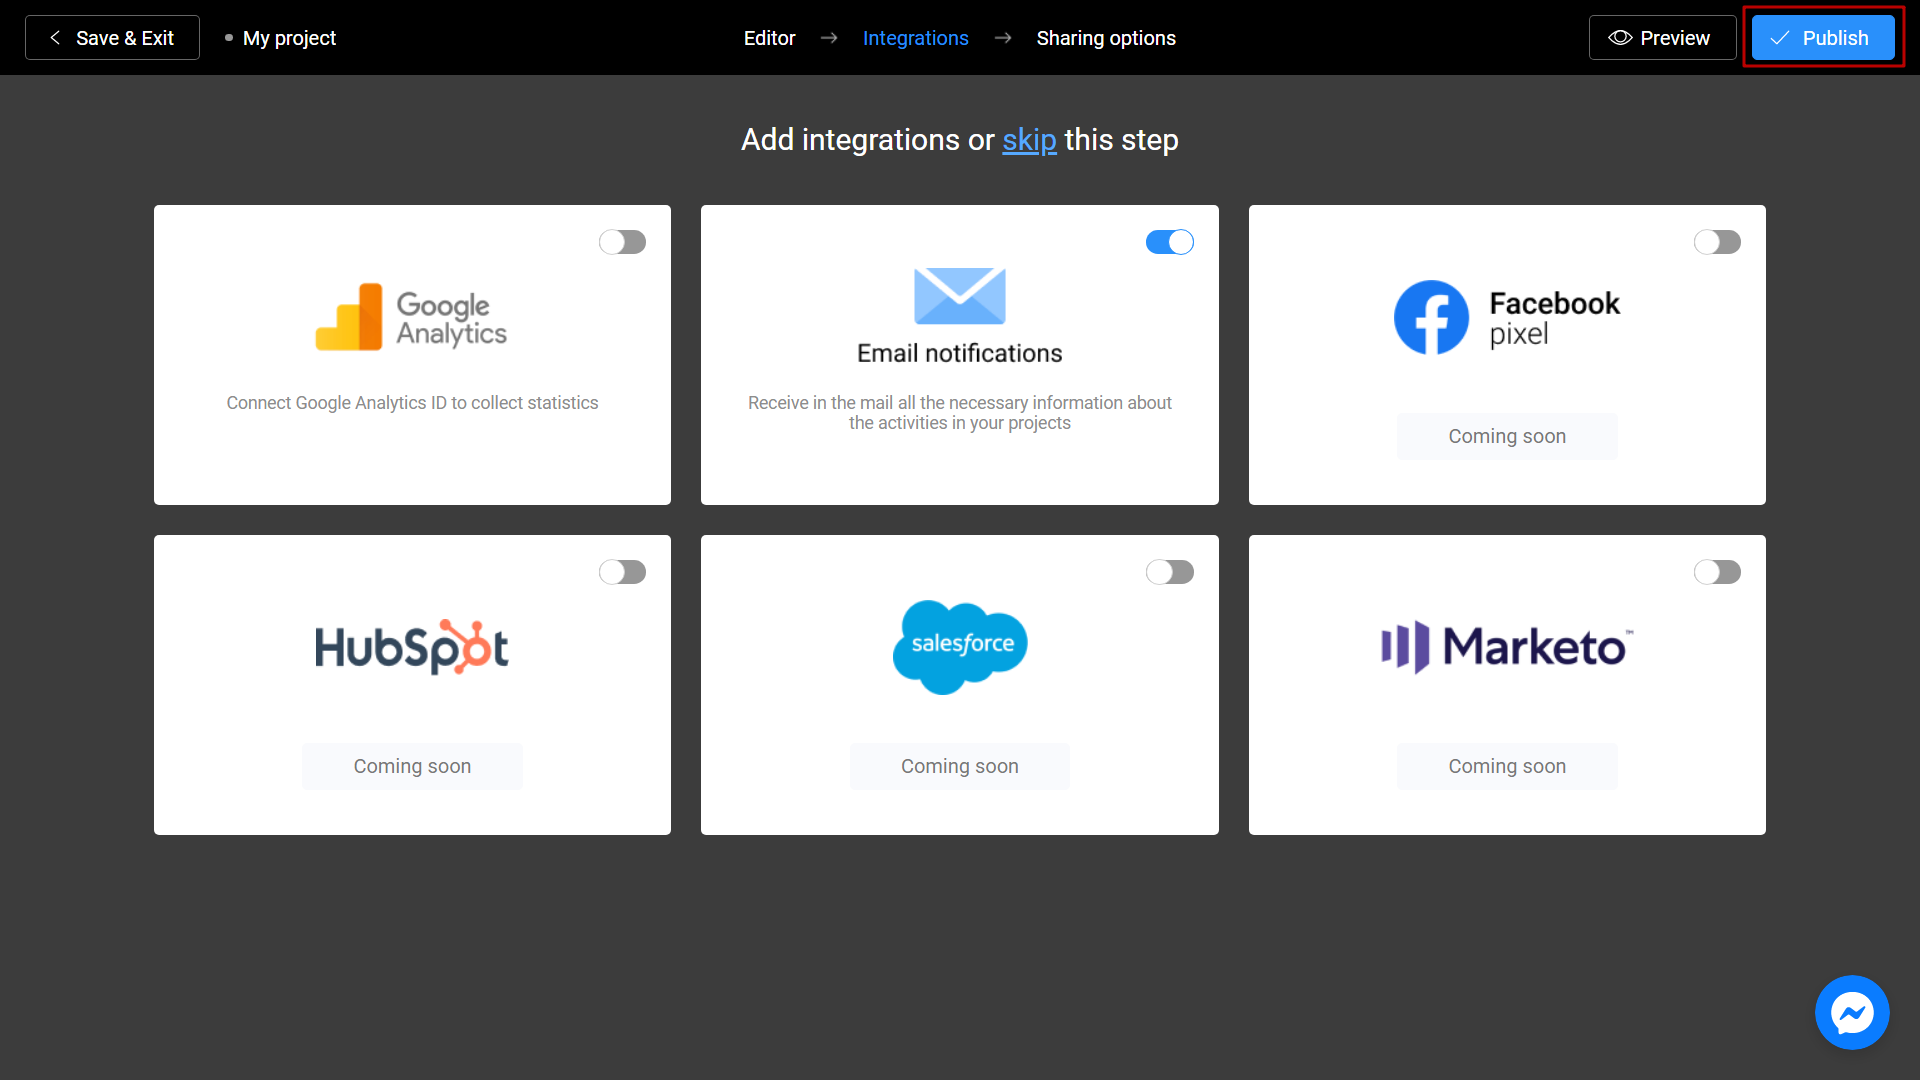This screenshot has height=1080, width=1920.
Task: Click the Editor step link
Action: point(770,37)
